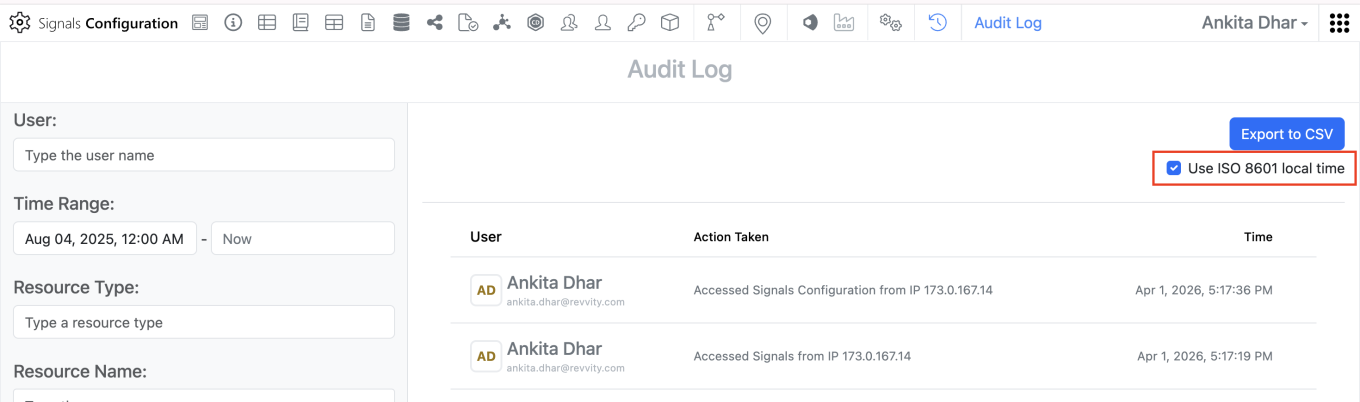Viewport: 1360px width, 402px height.
Task: Open the key icon in toolbar
Action: click(636, 23)
